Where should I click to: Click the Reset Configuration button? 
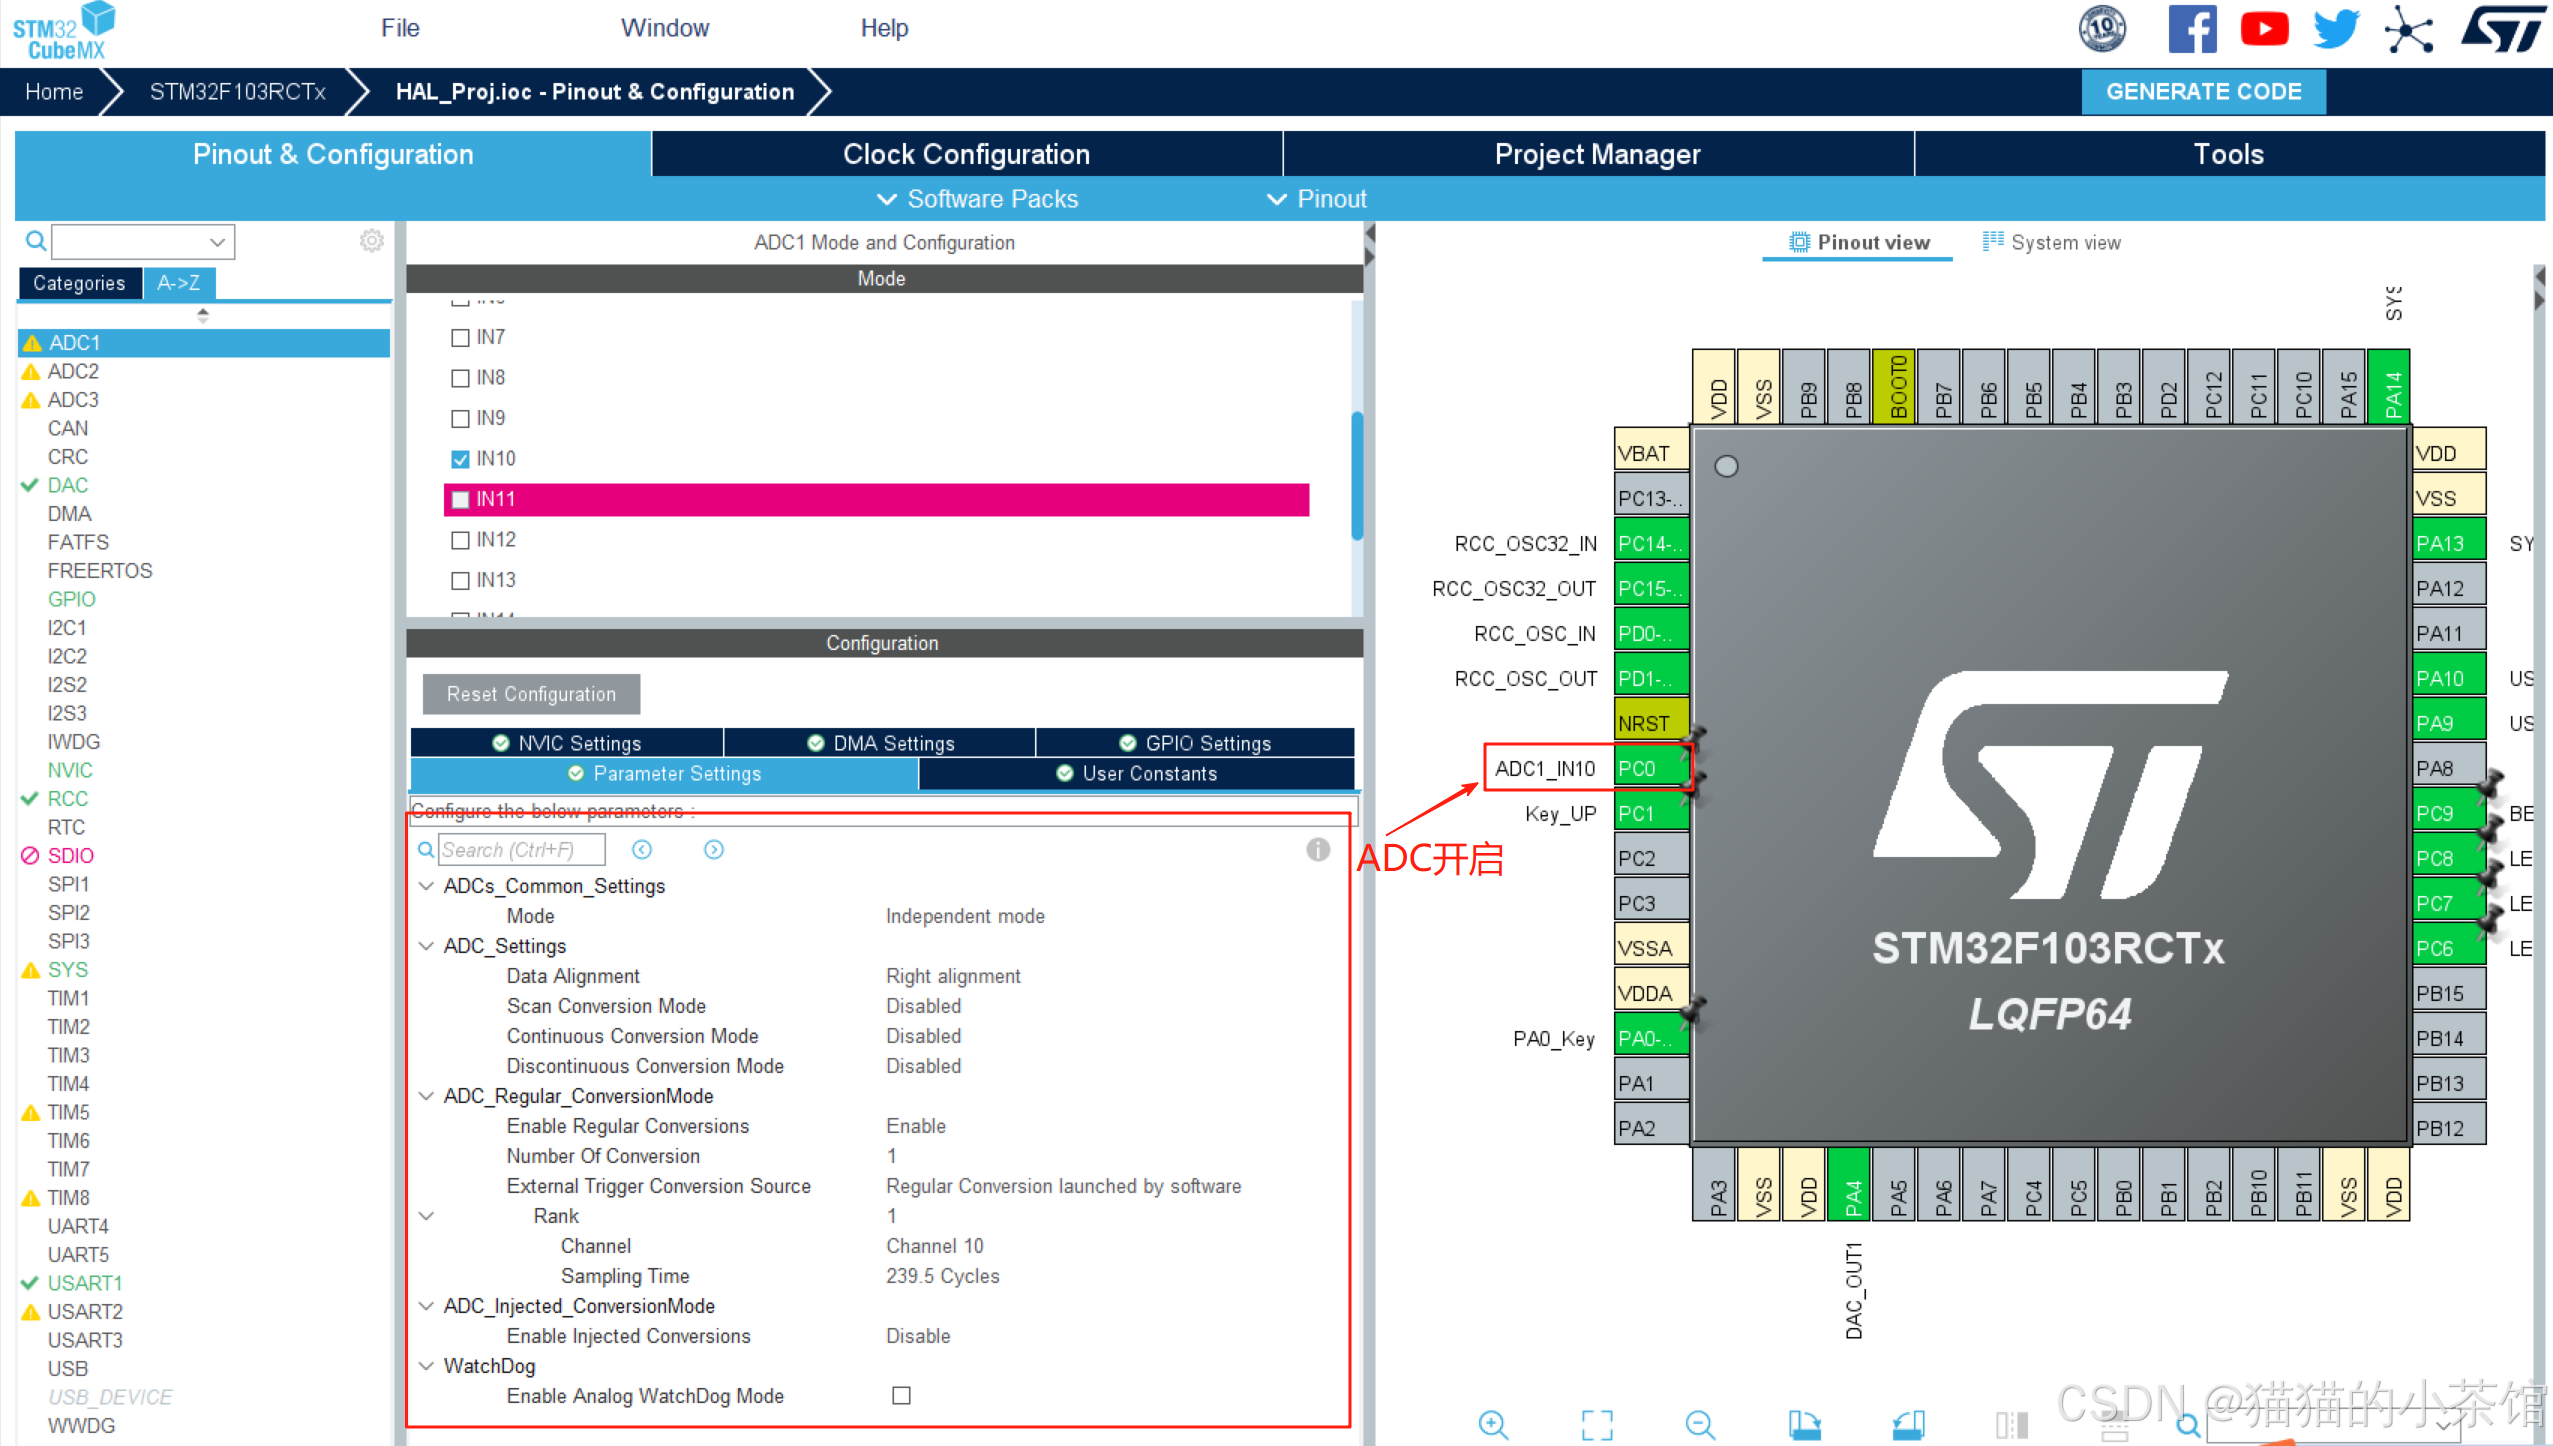point(531,694)
